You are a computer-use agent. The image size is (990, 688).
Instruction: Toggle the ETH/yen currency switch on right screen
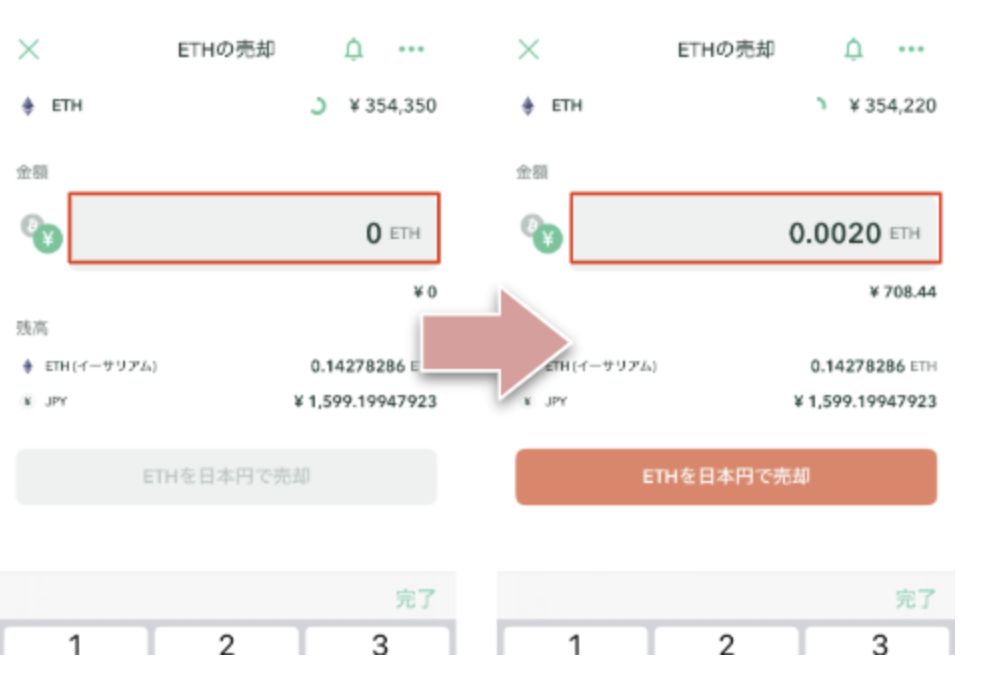point(541,234)
